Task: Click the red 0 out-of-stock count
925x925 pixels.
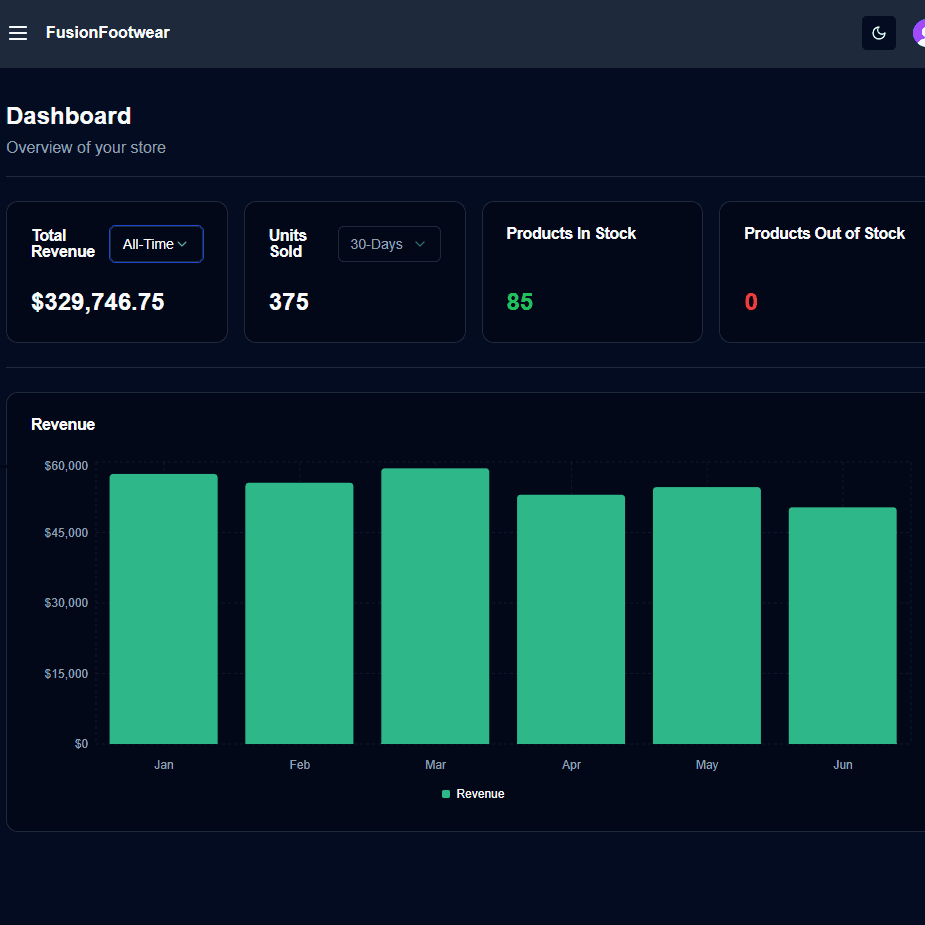Action: point(750,302)
